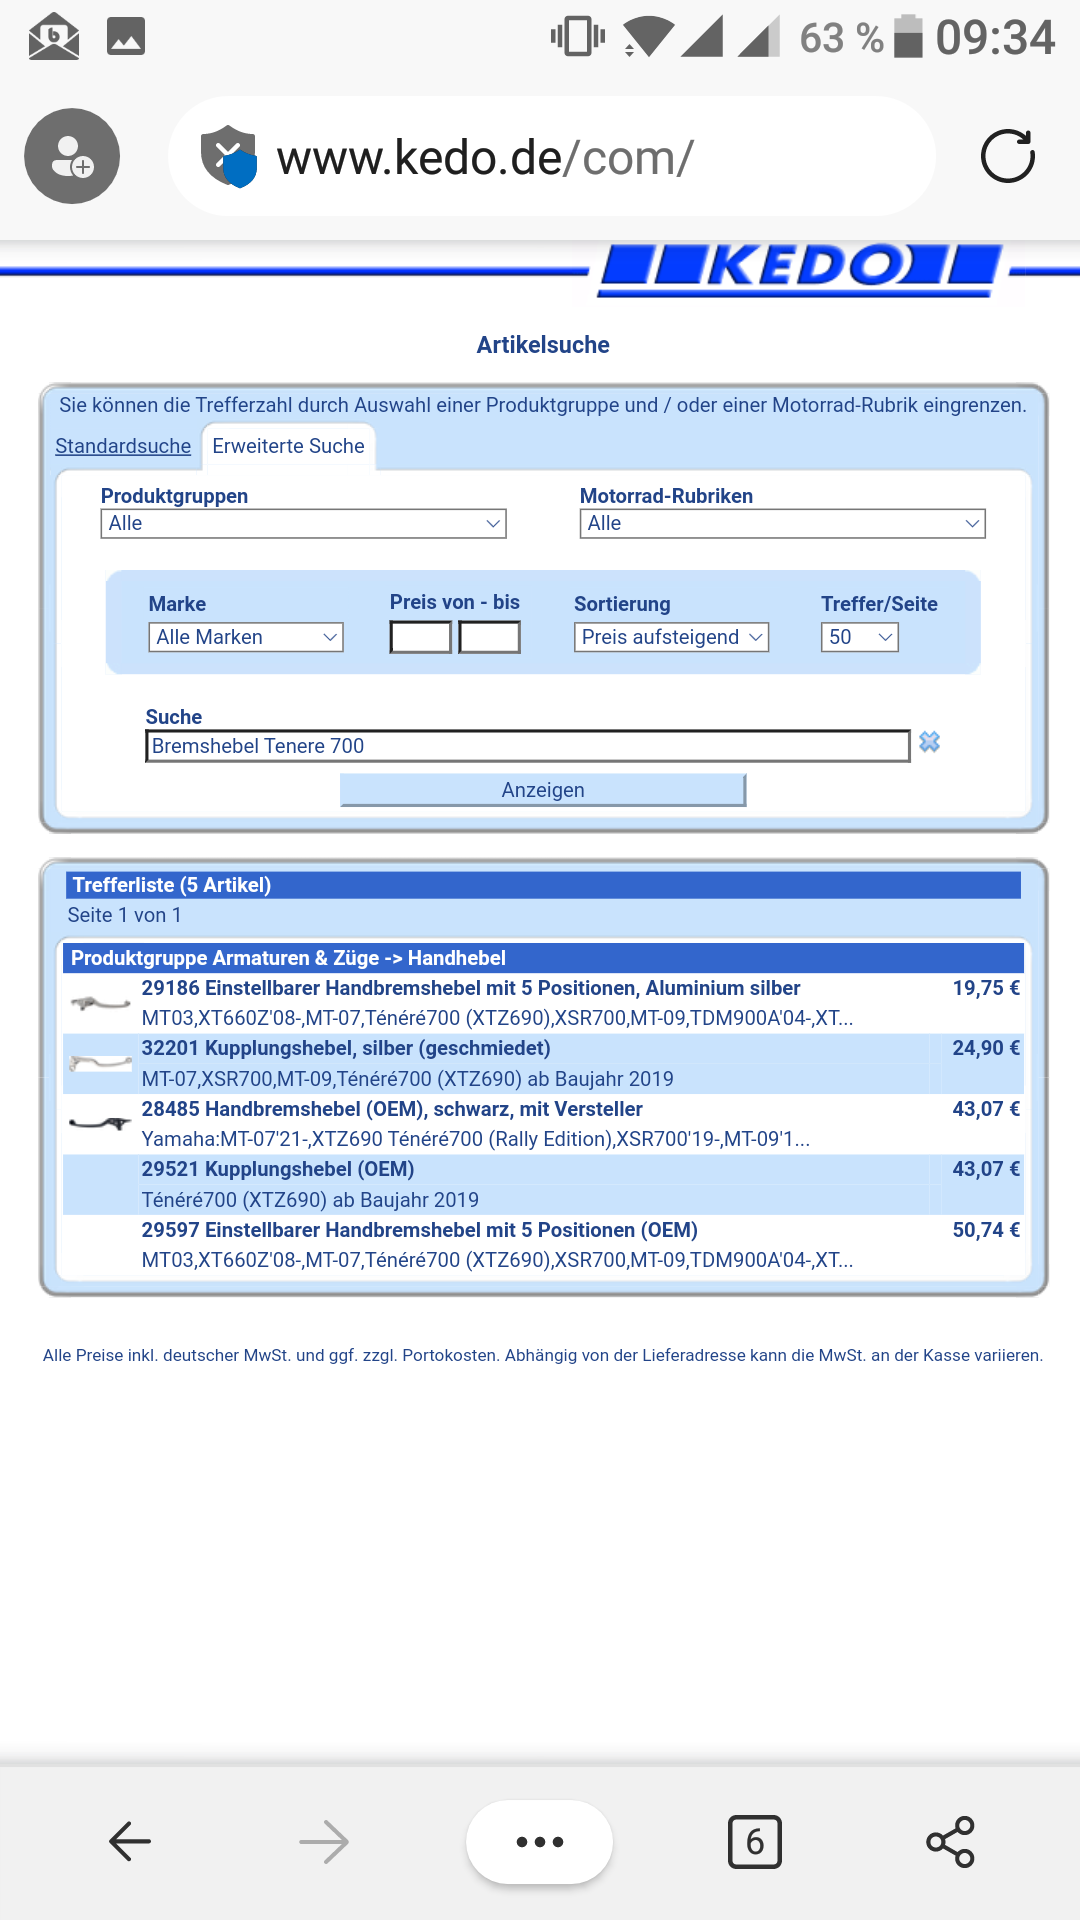Clear the search field with the blue X icon
The image size is (1080, 1920).
click(930, 742)
